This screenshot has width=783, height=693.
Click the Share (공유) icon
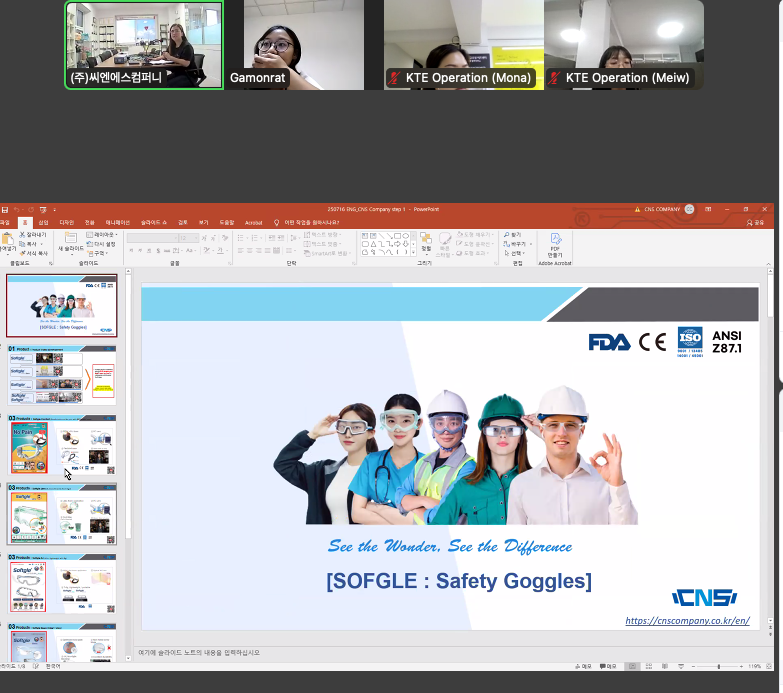[x=757, y=222]
